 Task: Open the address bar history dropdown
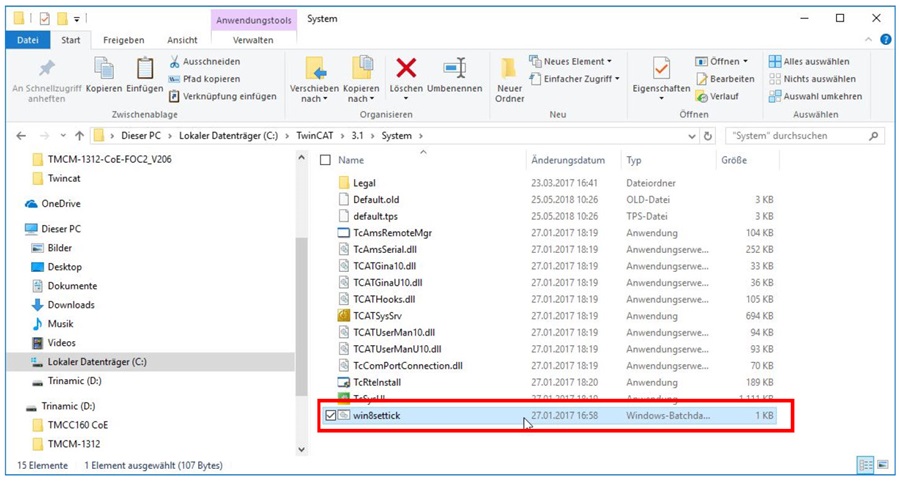(690, 136)
